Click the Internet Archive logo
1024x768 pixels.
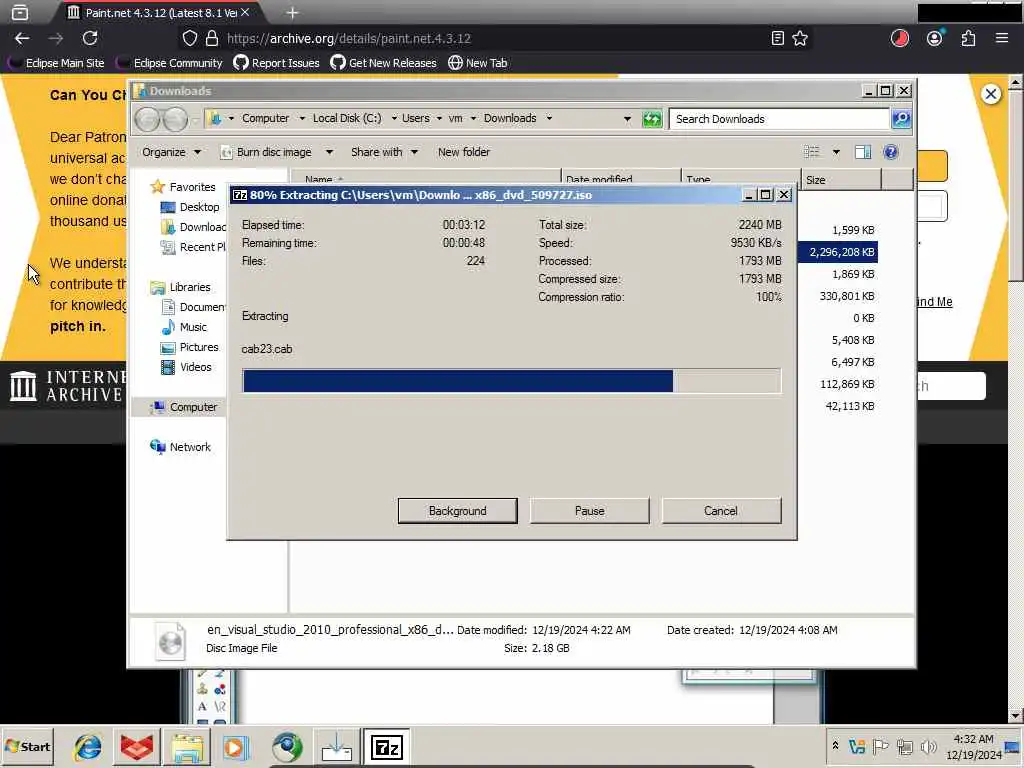coord(66,386)
